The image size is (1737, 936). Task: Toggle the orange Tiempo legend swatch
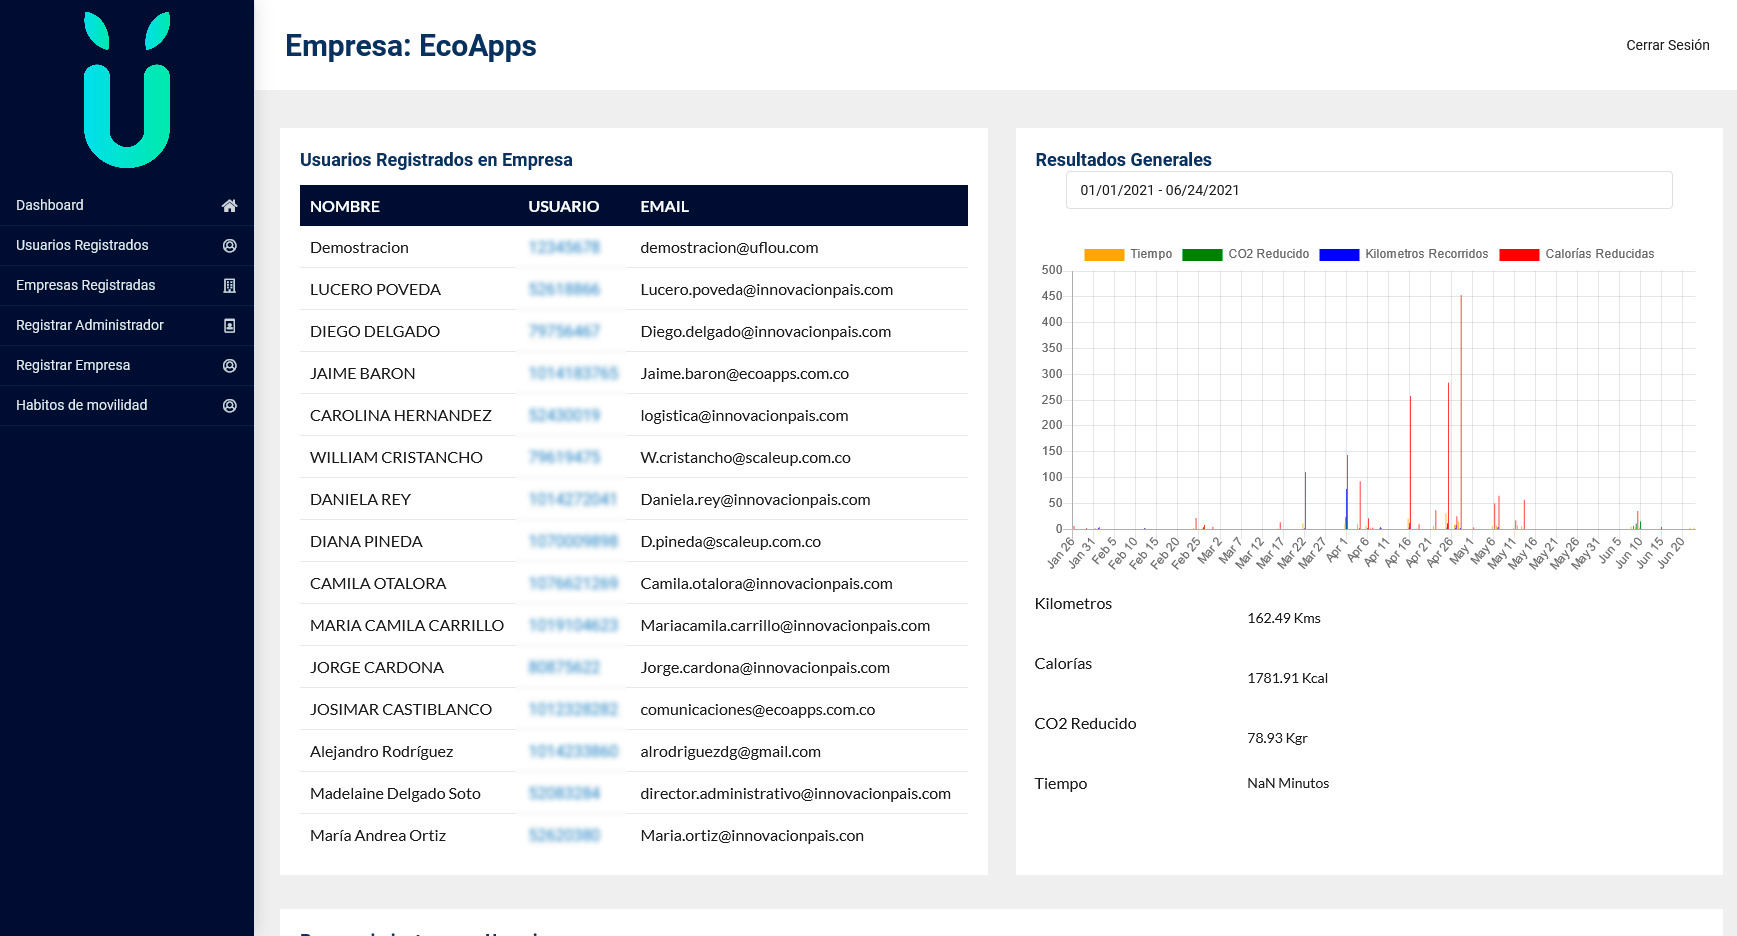click(x=1104, y=254)
